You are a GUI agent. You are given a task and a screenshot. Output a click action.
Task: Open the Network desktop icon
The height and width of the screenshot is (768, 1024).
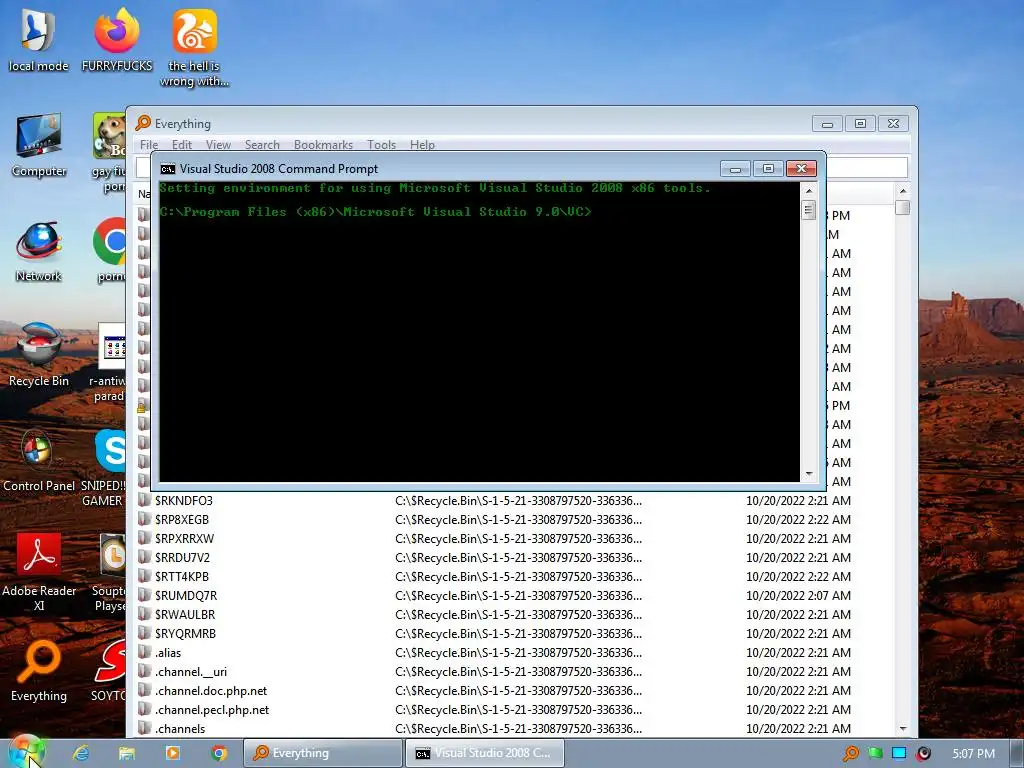39,251
